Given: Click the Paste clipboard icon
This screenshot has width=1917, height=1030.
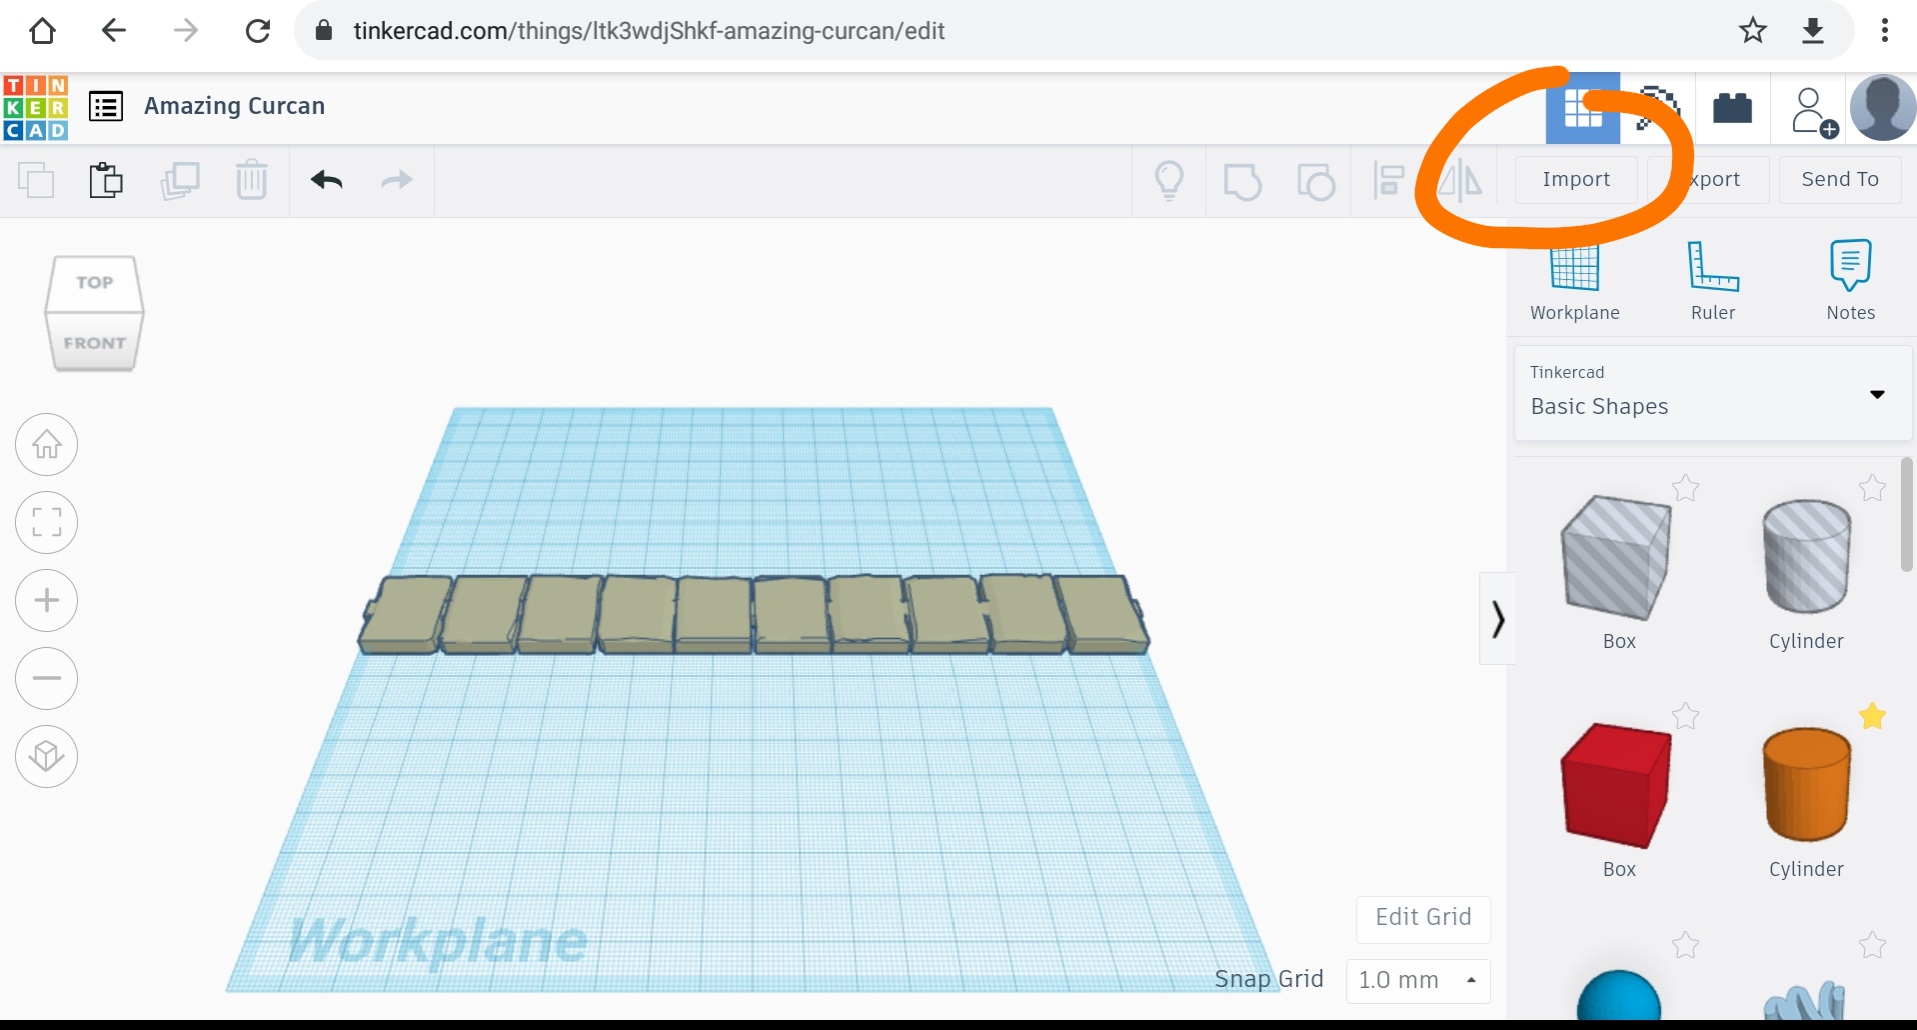Looking at the screenshot, I should (x=106, y=180).
